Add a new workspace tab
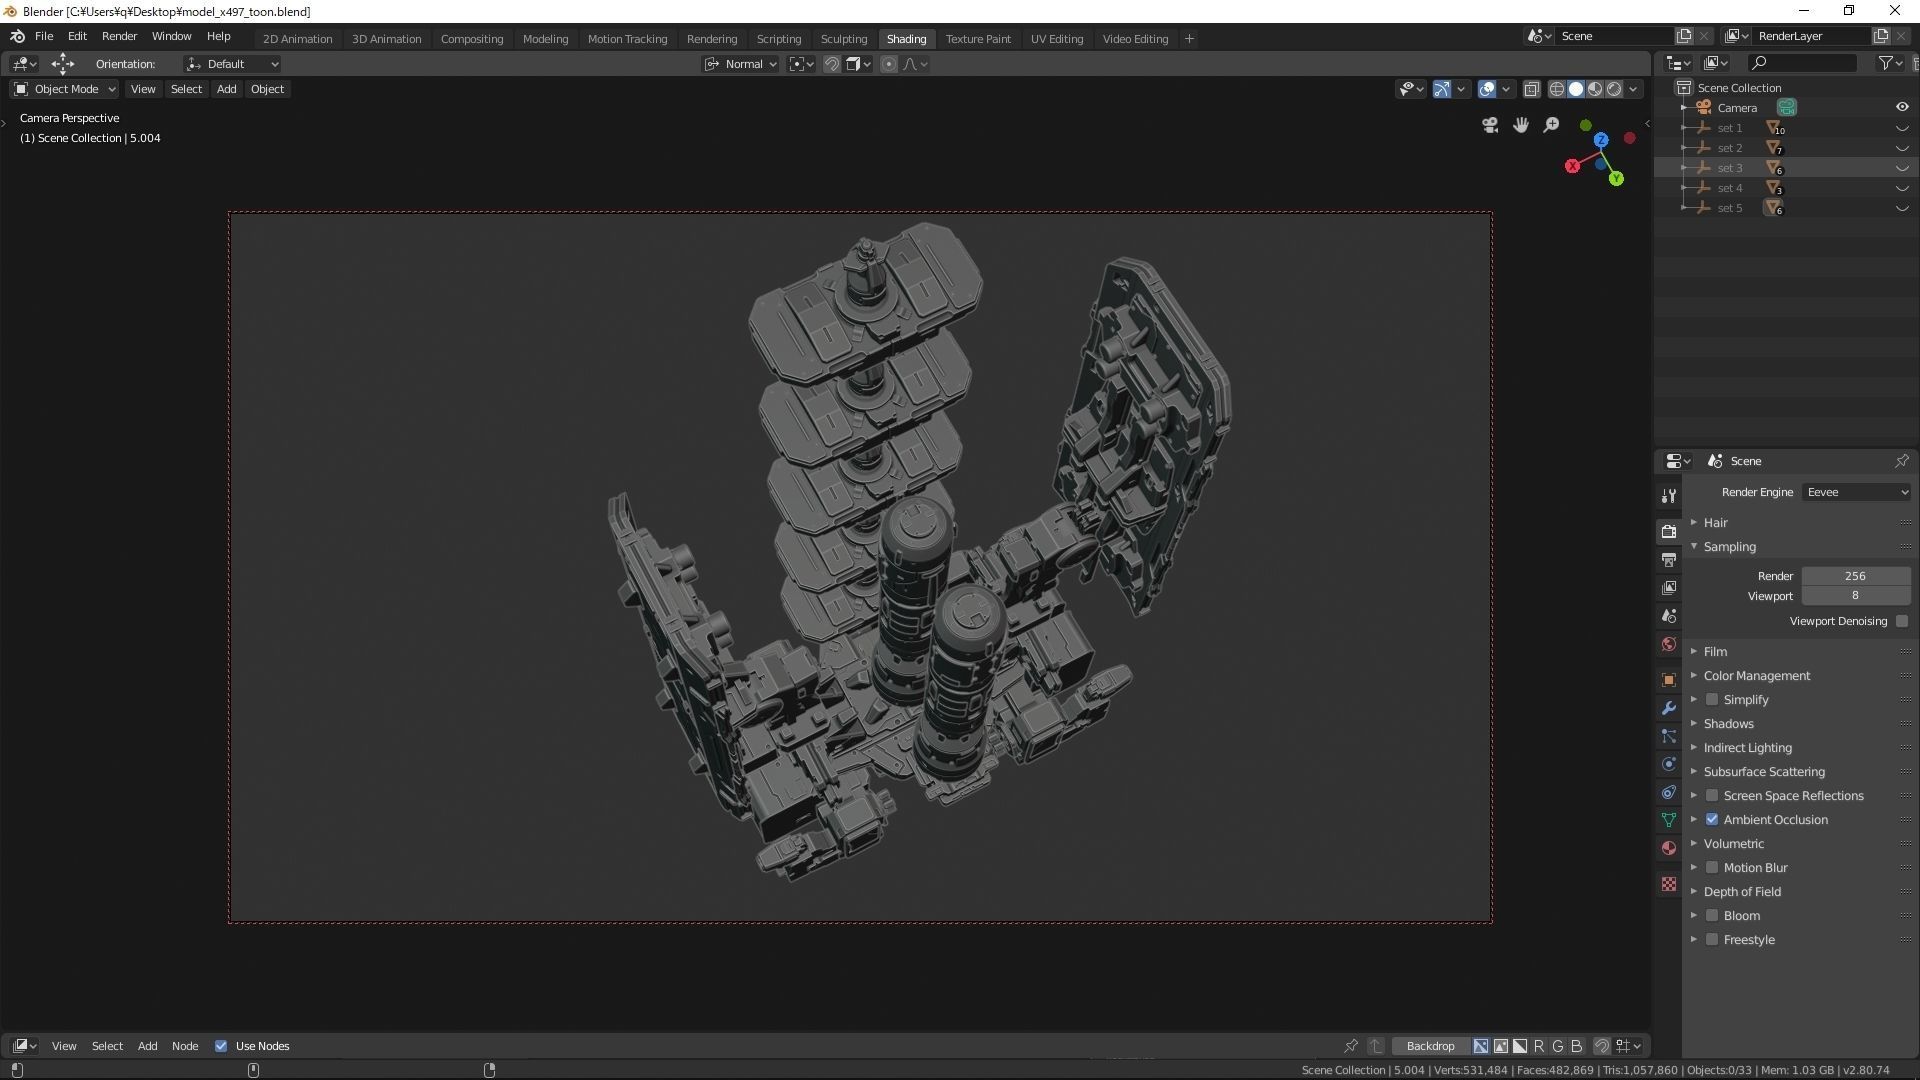The image size is (1920, 1080). (1189, 38)
